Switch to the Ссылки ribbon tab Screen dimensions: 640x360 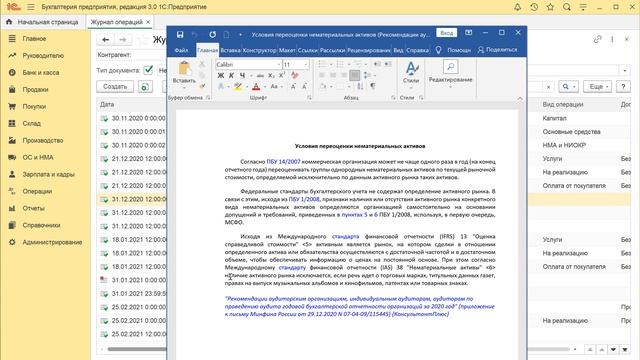307,50
